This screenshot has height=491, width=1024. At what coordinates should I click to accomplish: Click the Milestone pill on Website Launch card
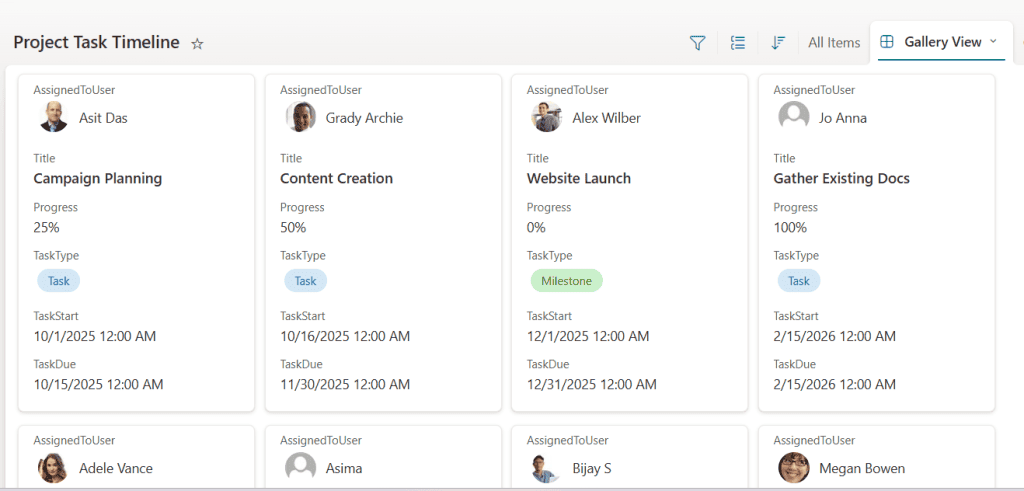[x=566, y=281]
